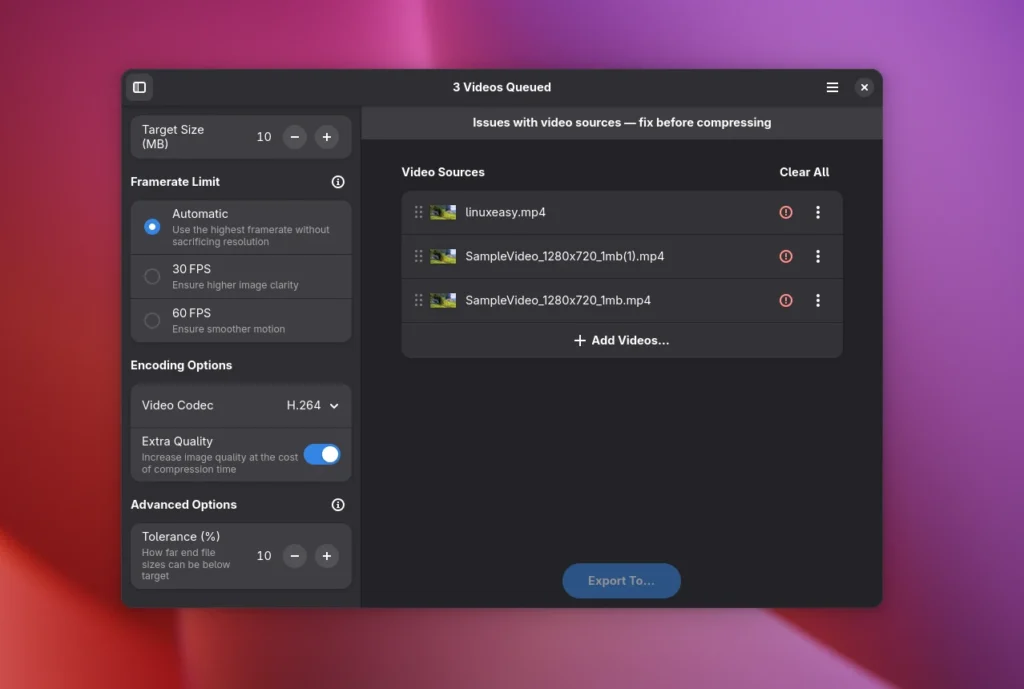Click warning icon for SampleVideo_1280x720_1mb.mp4
1024x689 pixels.
tap(786, 300)
